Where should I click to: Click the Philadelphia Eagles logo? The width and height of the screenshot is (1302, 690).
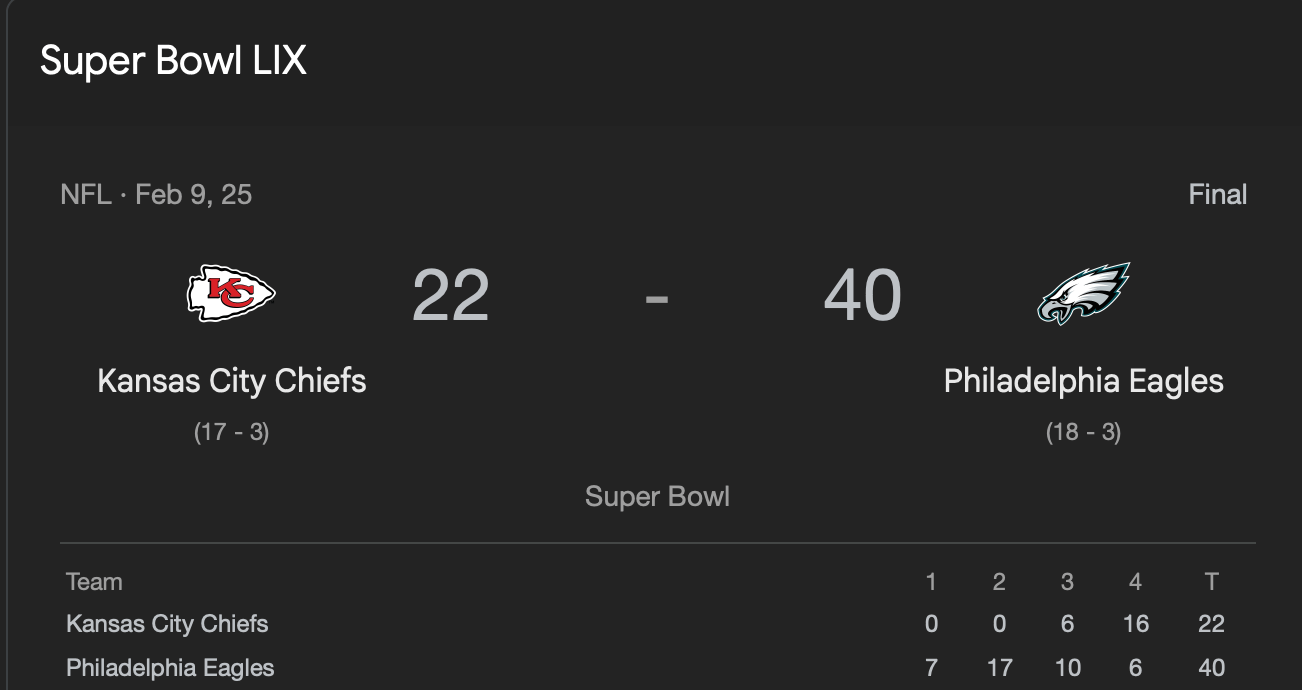(x=1084, y=293)
